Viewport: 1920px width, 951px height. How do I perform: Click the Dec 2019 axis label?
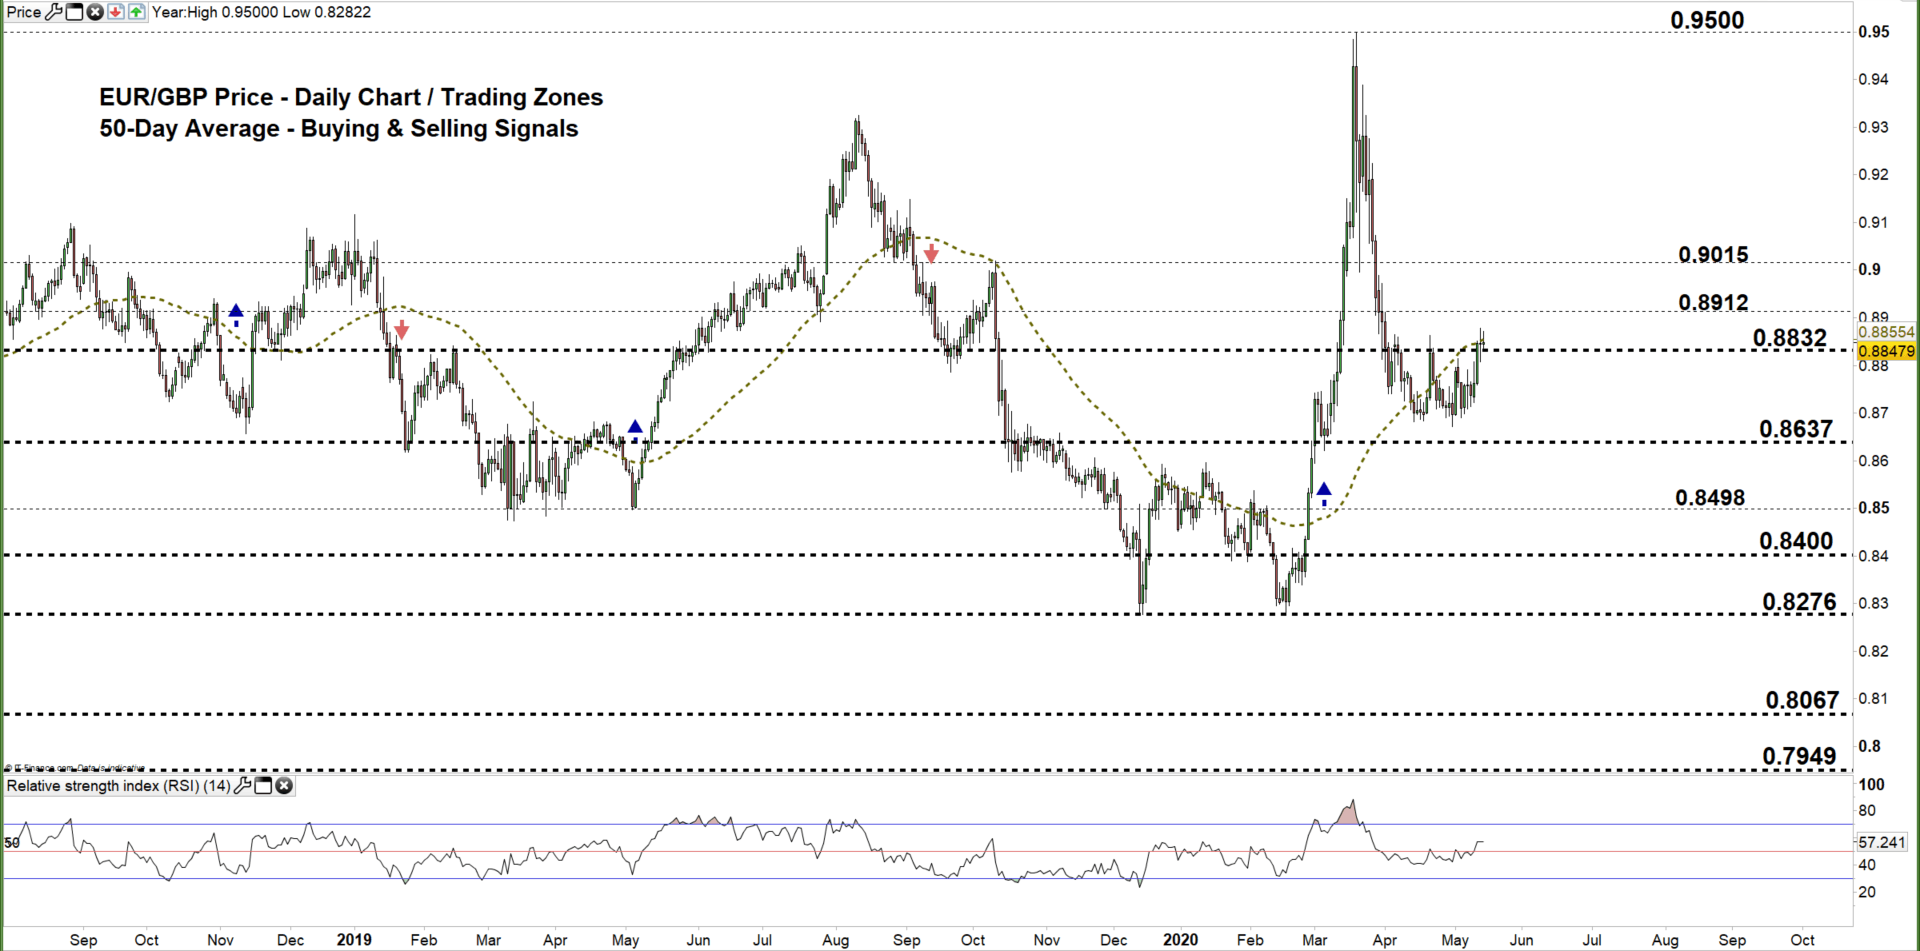[1113, 940]
